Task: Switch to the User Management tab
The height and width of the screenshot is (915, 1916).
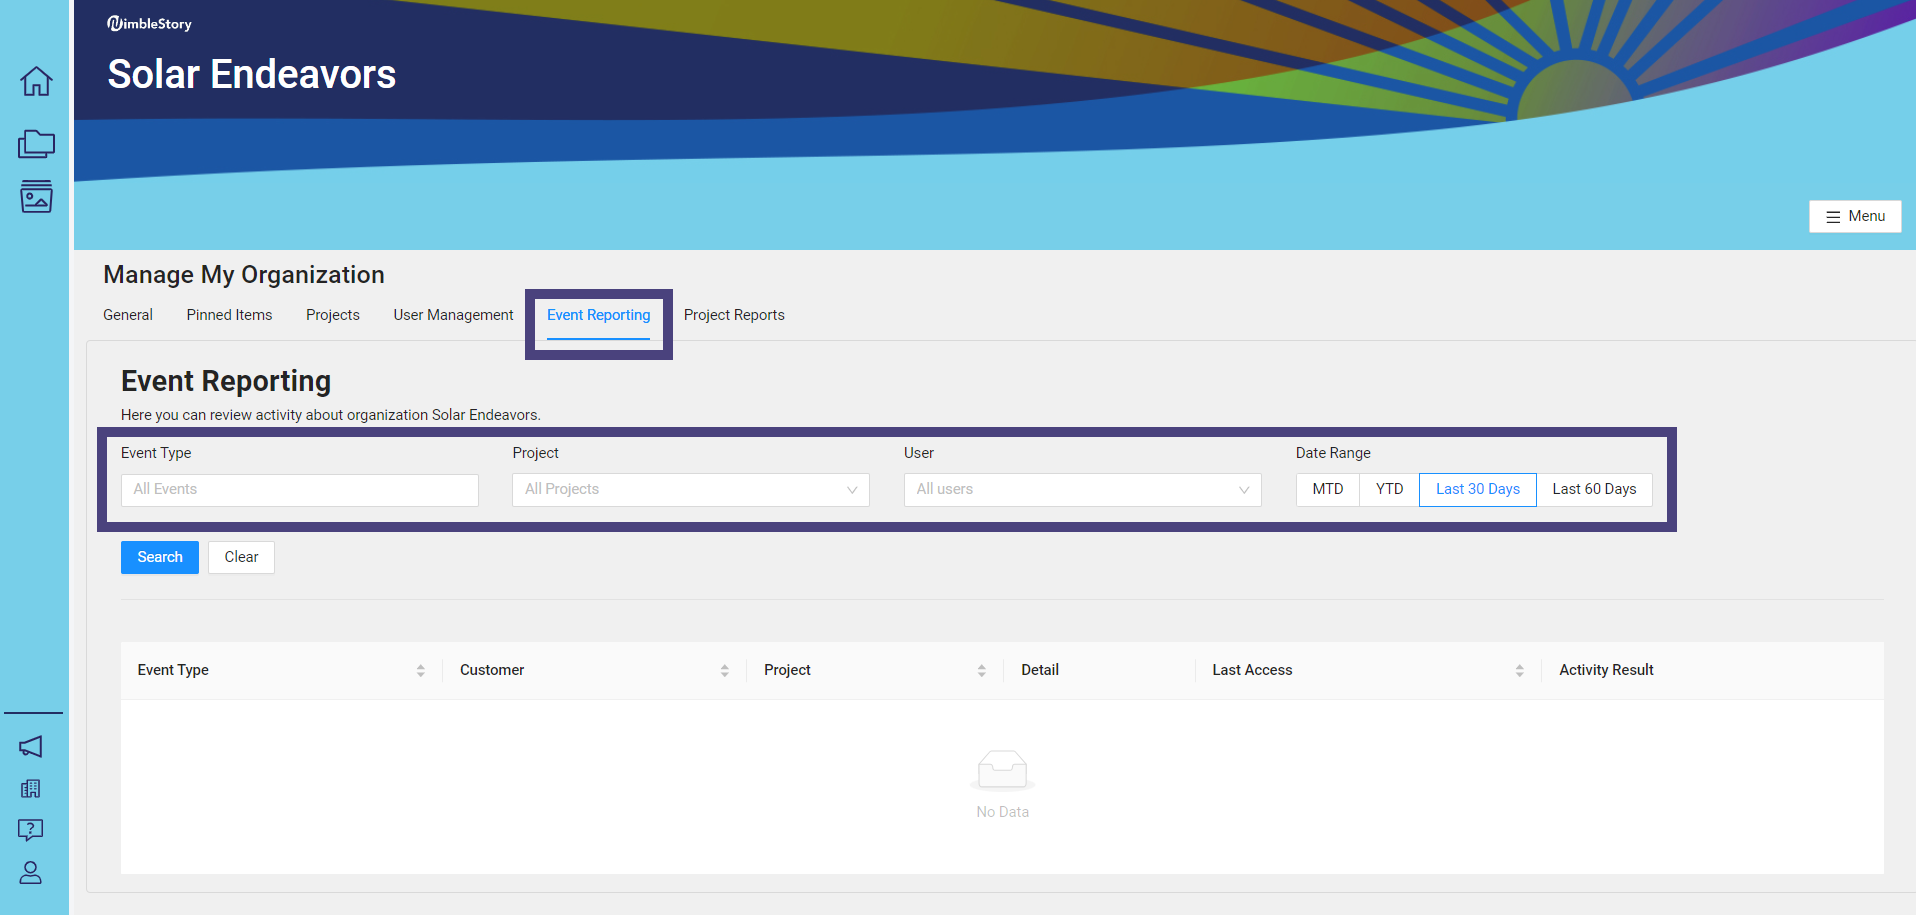Action: (x=453, y=315)
